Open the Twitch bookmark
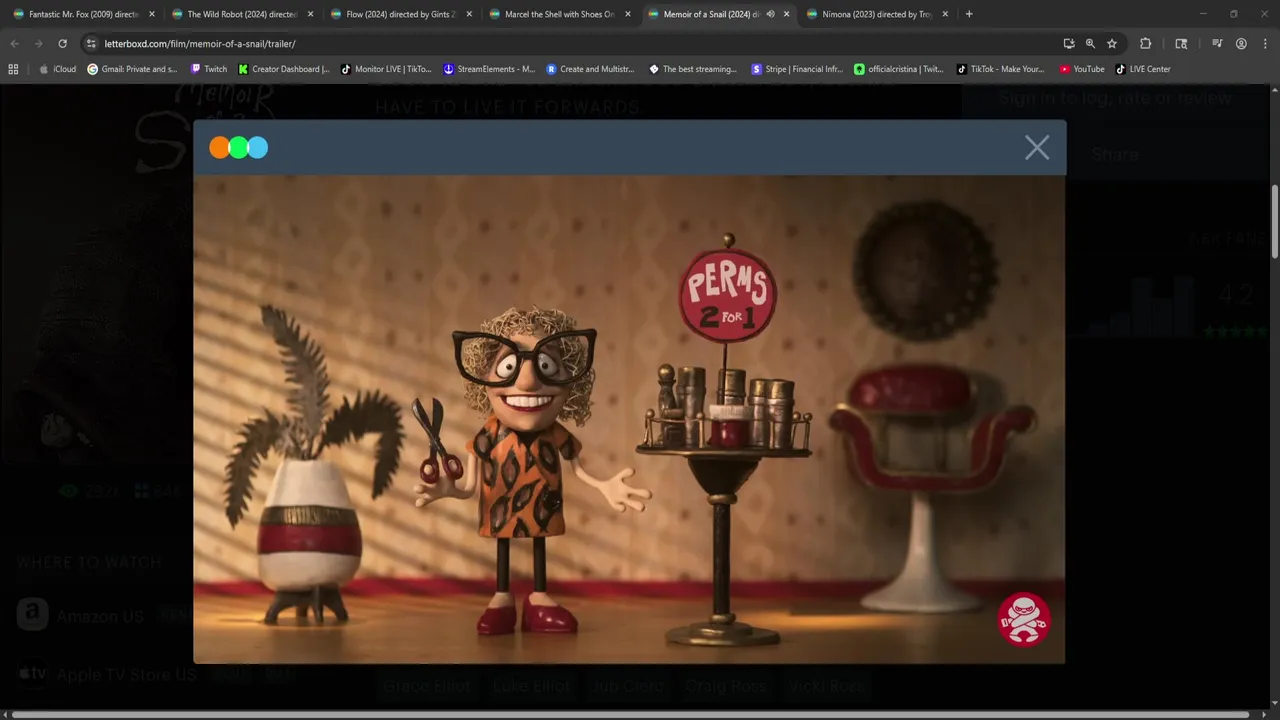The width and height of the screenshot is (1280, 720). point(208,69)
